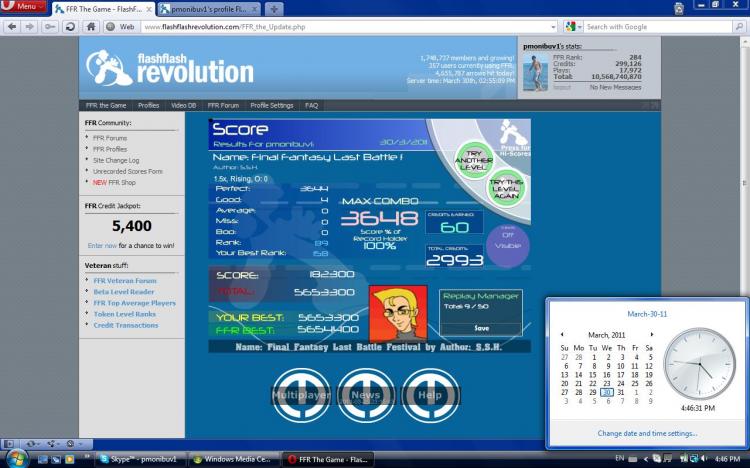Open the Site Change Log link
This screenshot has height=468, width=750.
coord(116,160)
